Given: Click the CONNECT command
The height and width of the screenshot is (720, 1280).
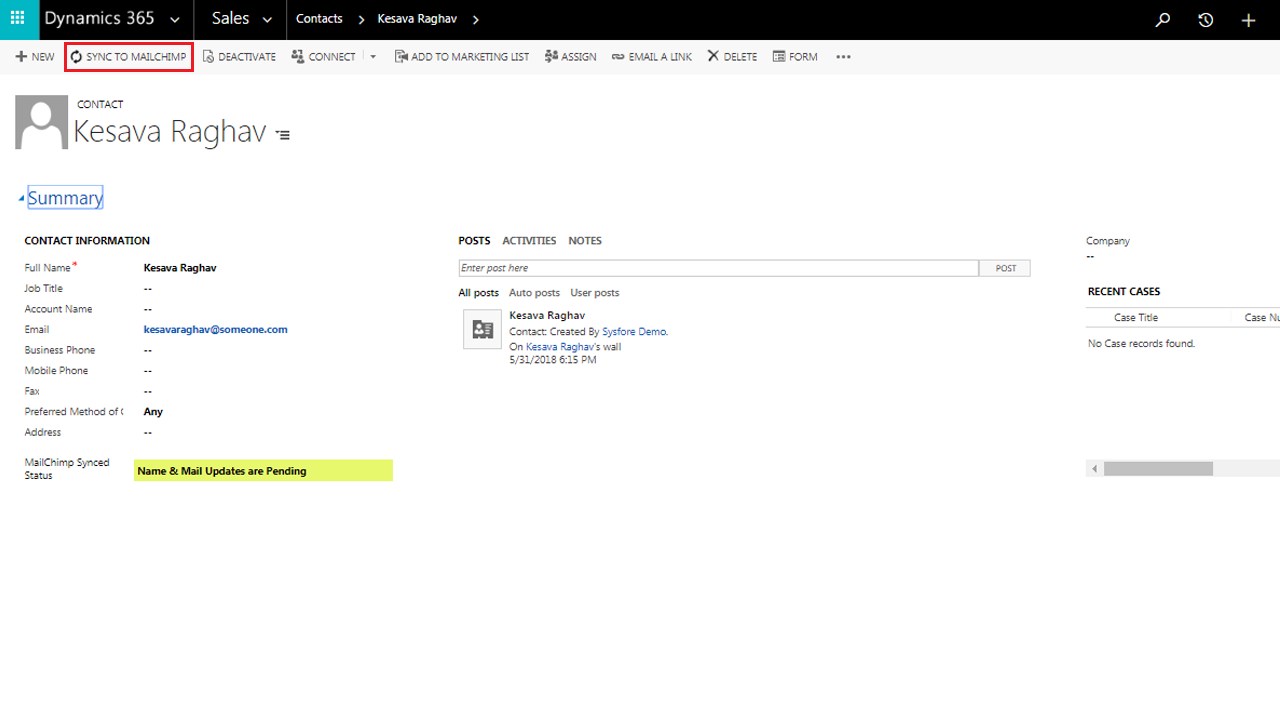Looking at the screenshot, I should (x=323, y=57).
